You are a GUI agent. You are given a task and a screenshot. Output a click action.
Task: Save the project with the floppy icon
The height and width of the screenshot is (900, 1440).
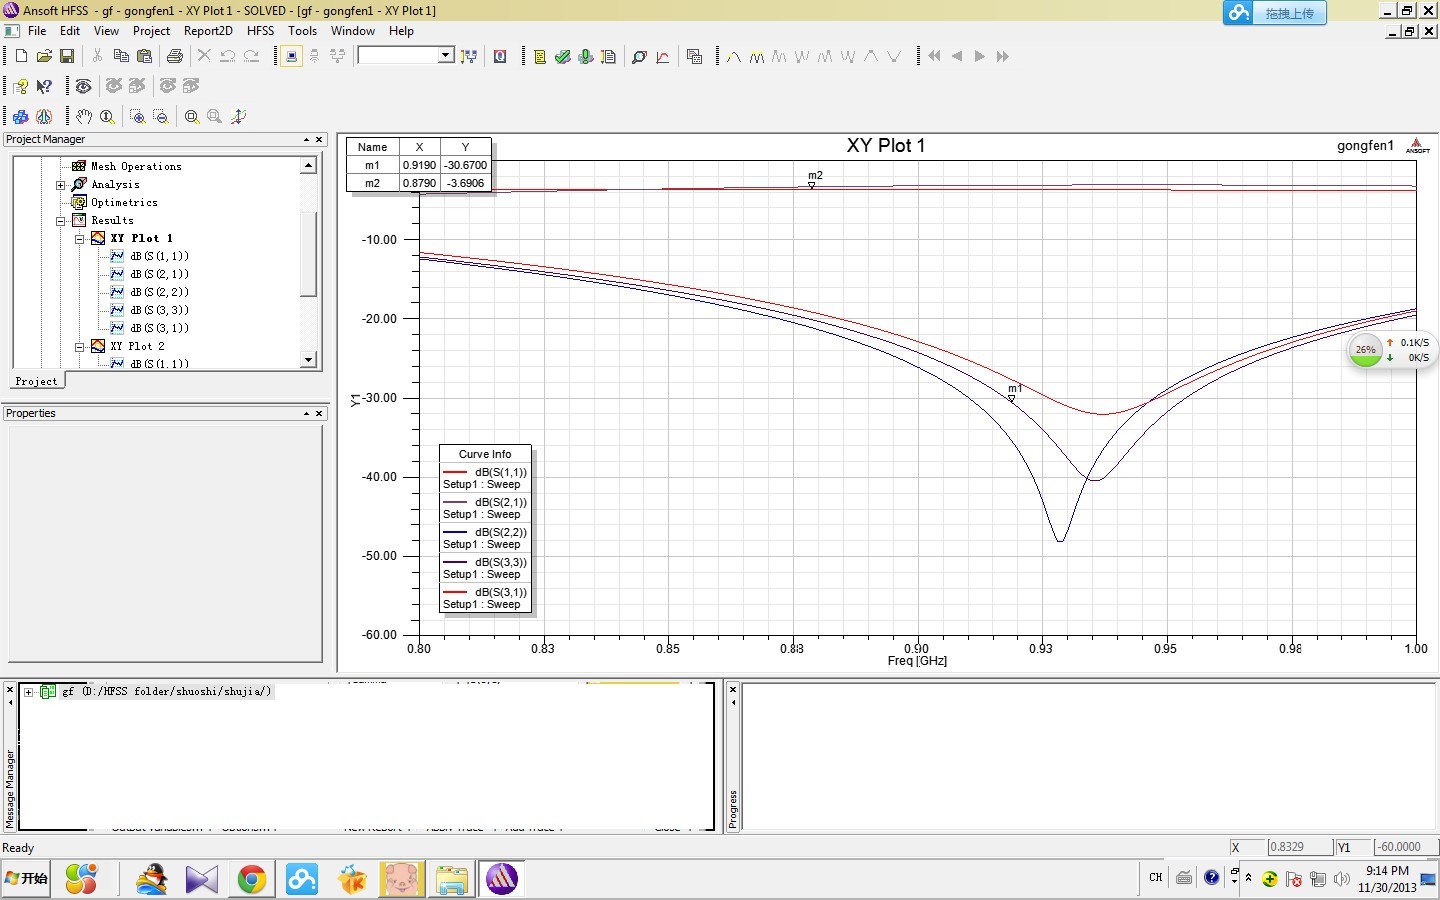(67, 56)
